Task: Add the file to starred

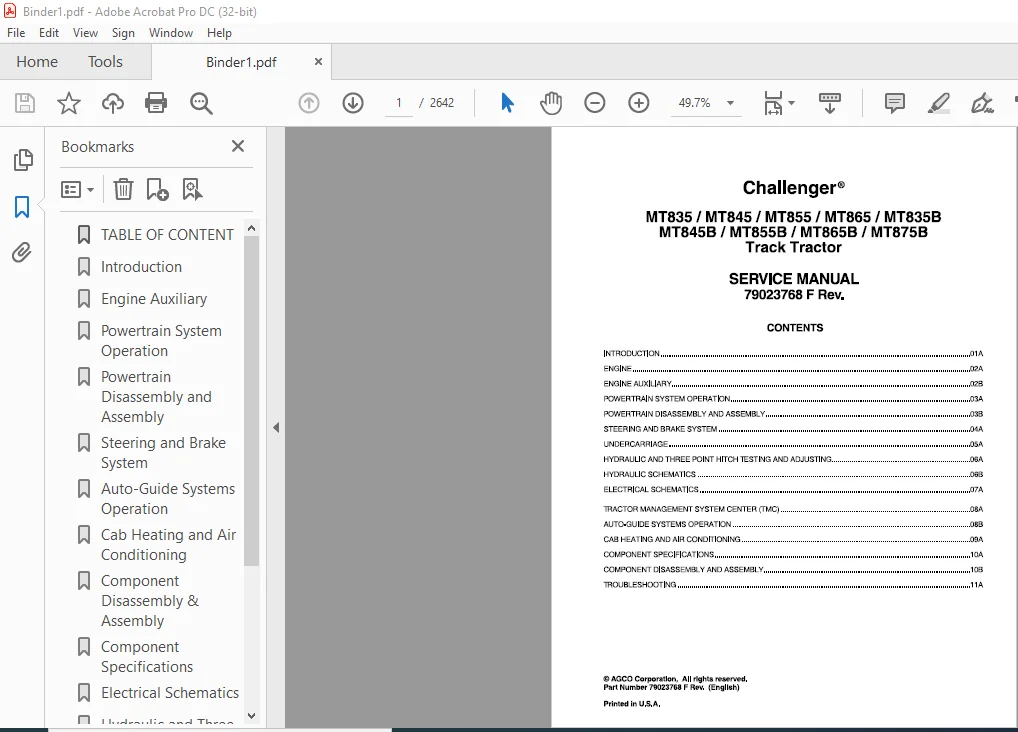Action: [69, 103]
